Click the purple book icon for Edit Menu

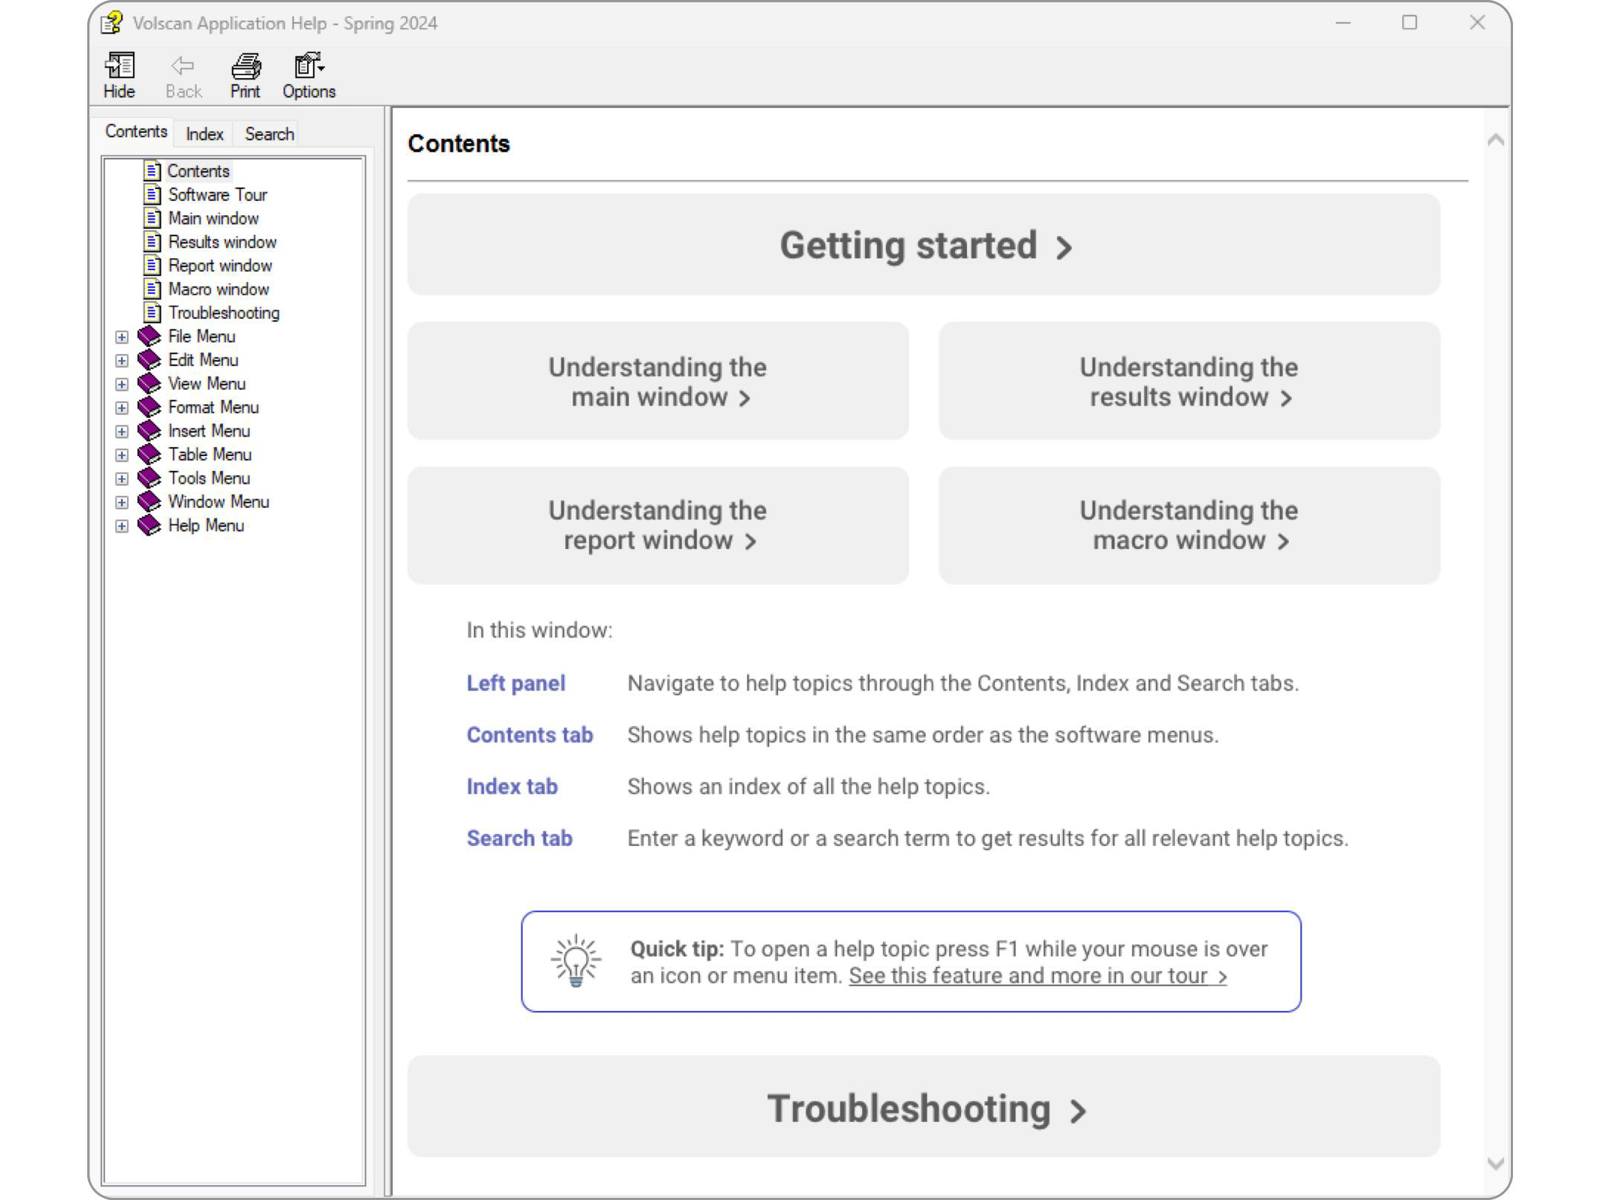(149, 360)
